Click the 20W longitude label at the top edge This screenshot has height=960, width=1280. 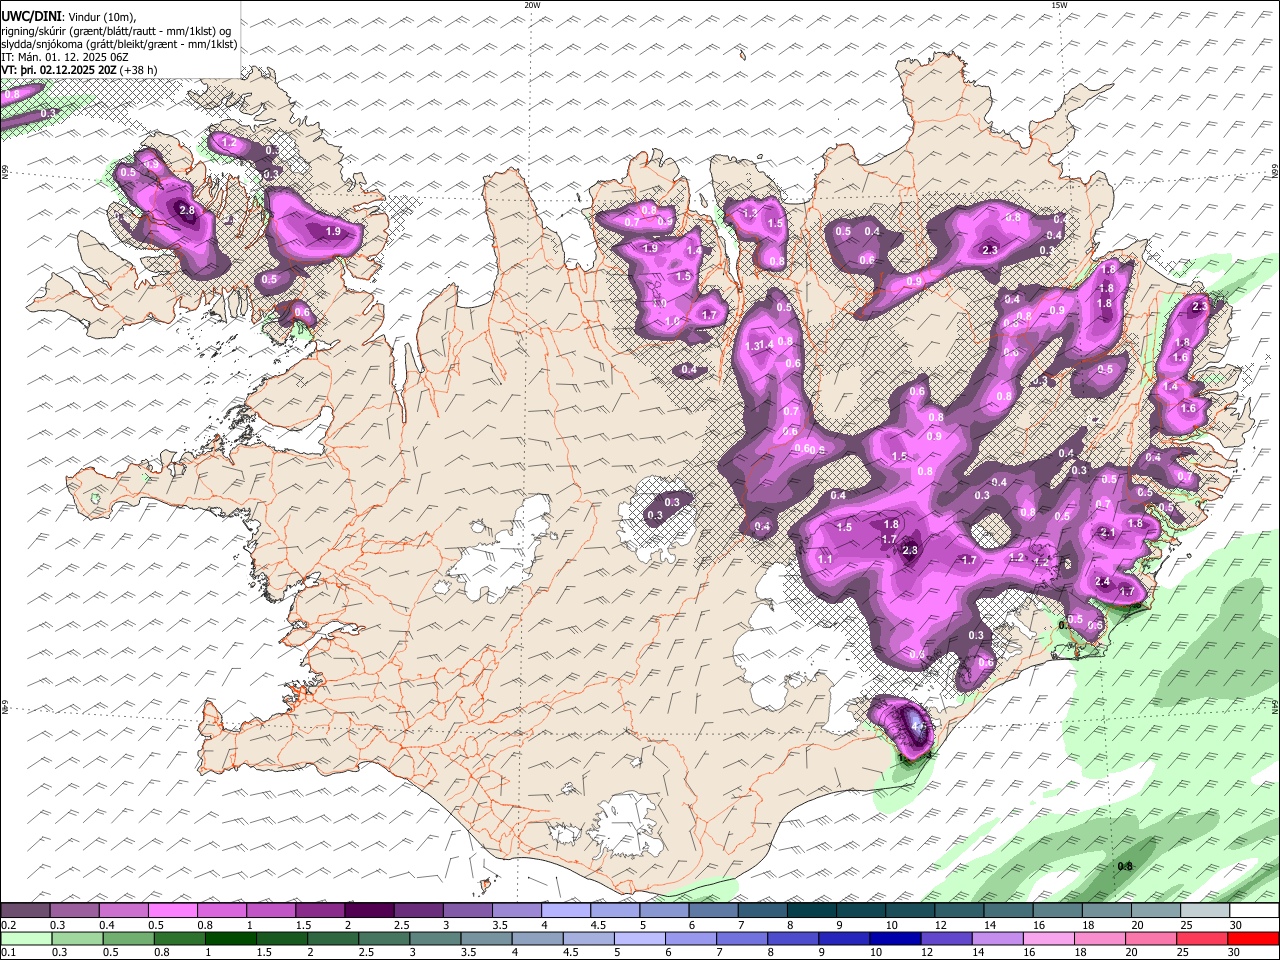pos(532,5)
